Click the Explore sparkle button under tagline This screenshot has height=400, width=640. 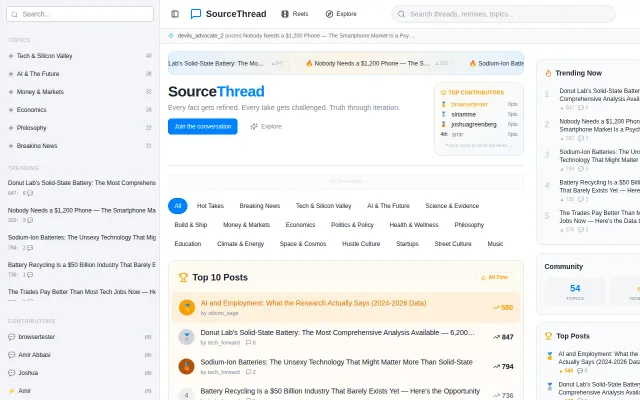266,126
